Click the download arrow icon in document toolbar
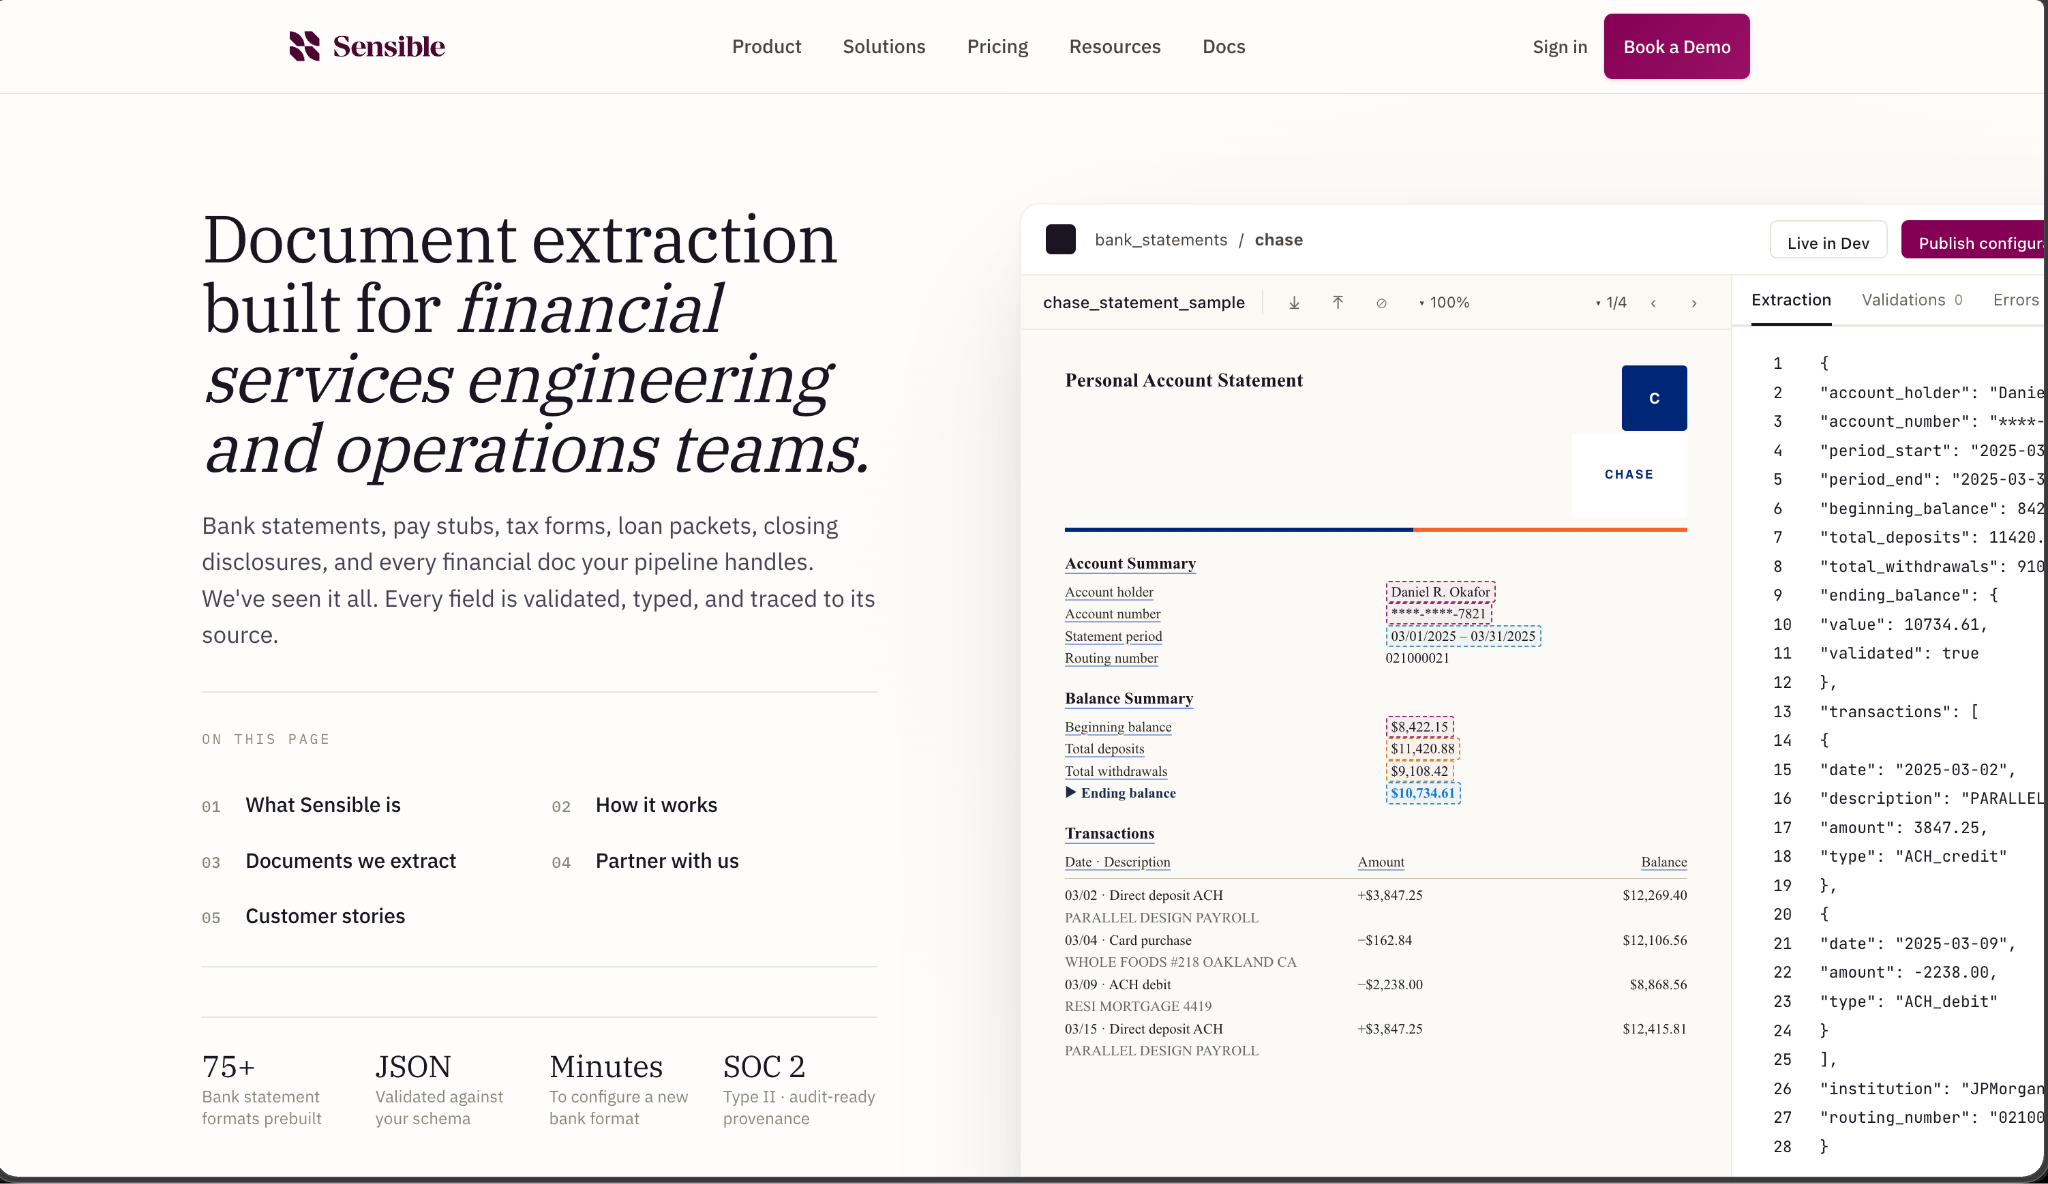Screen dimensions: 2048x1184 click(1294, 303)
